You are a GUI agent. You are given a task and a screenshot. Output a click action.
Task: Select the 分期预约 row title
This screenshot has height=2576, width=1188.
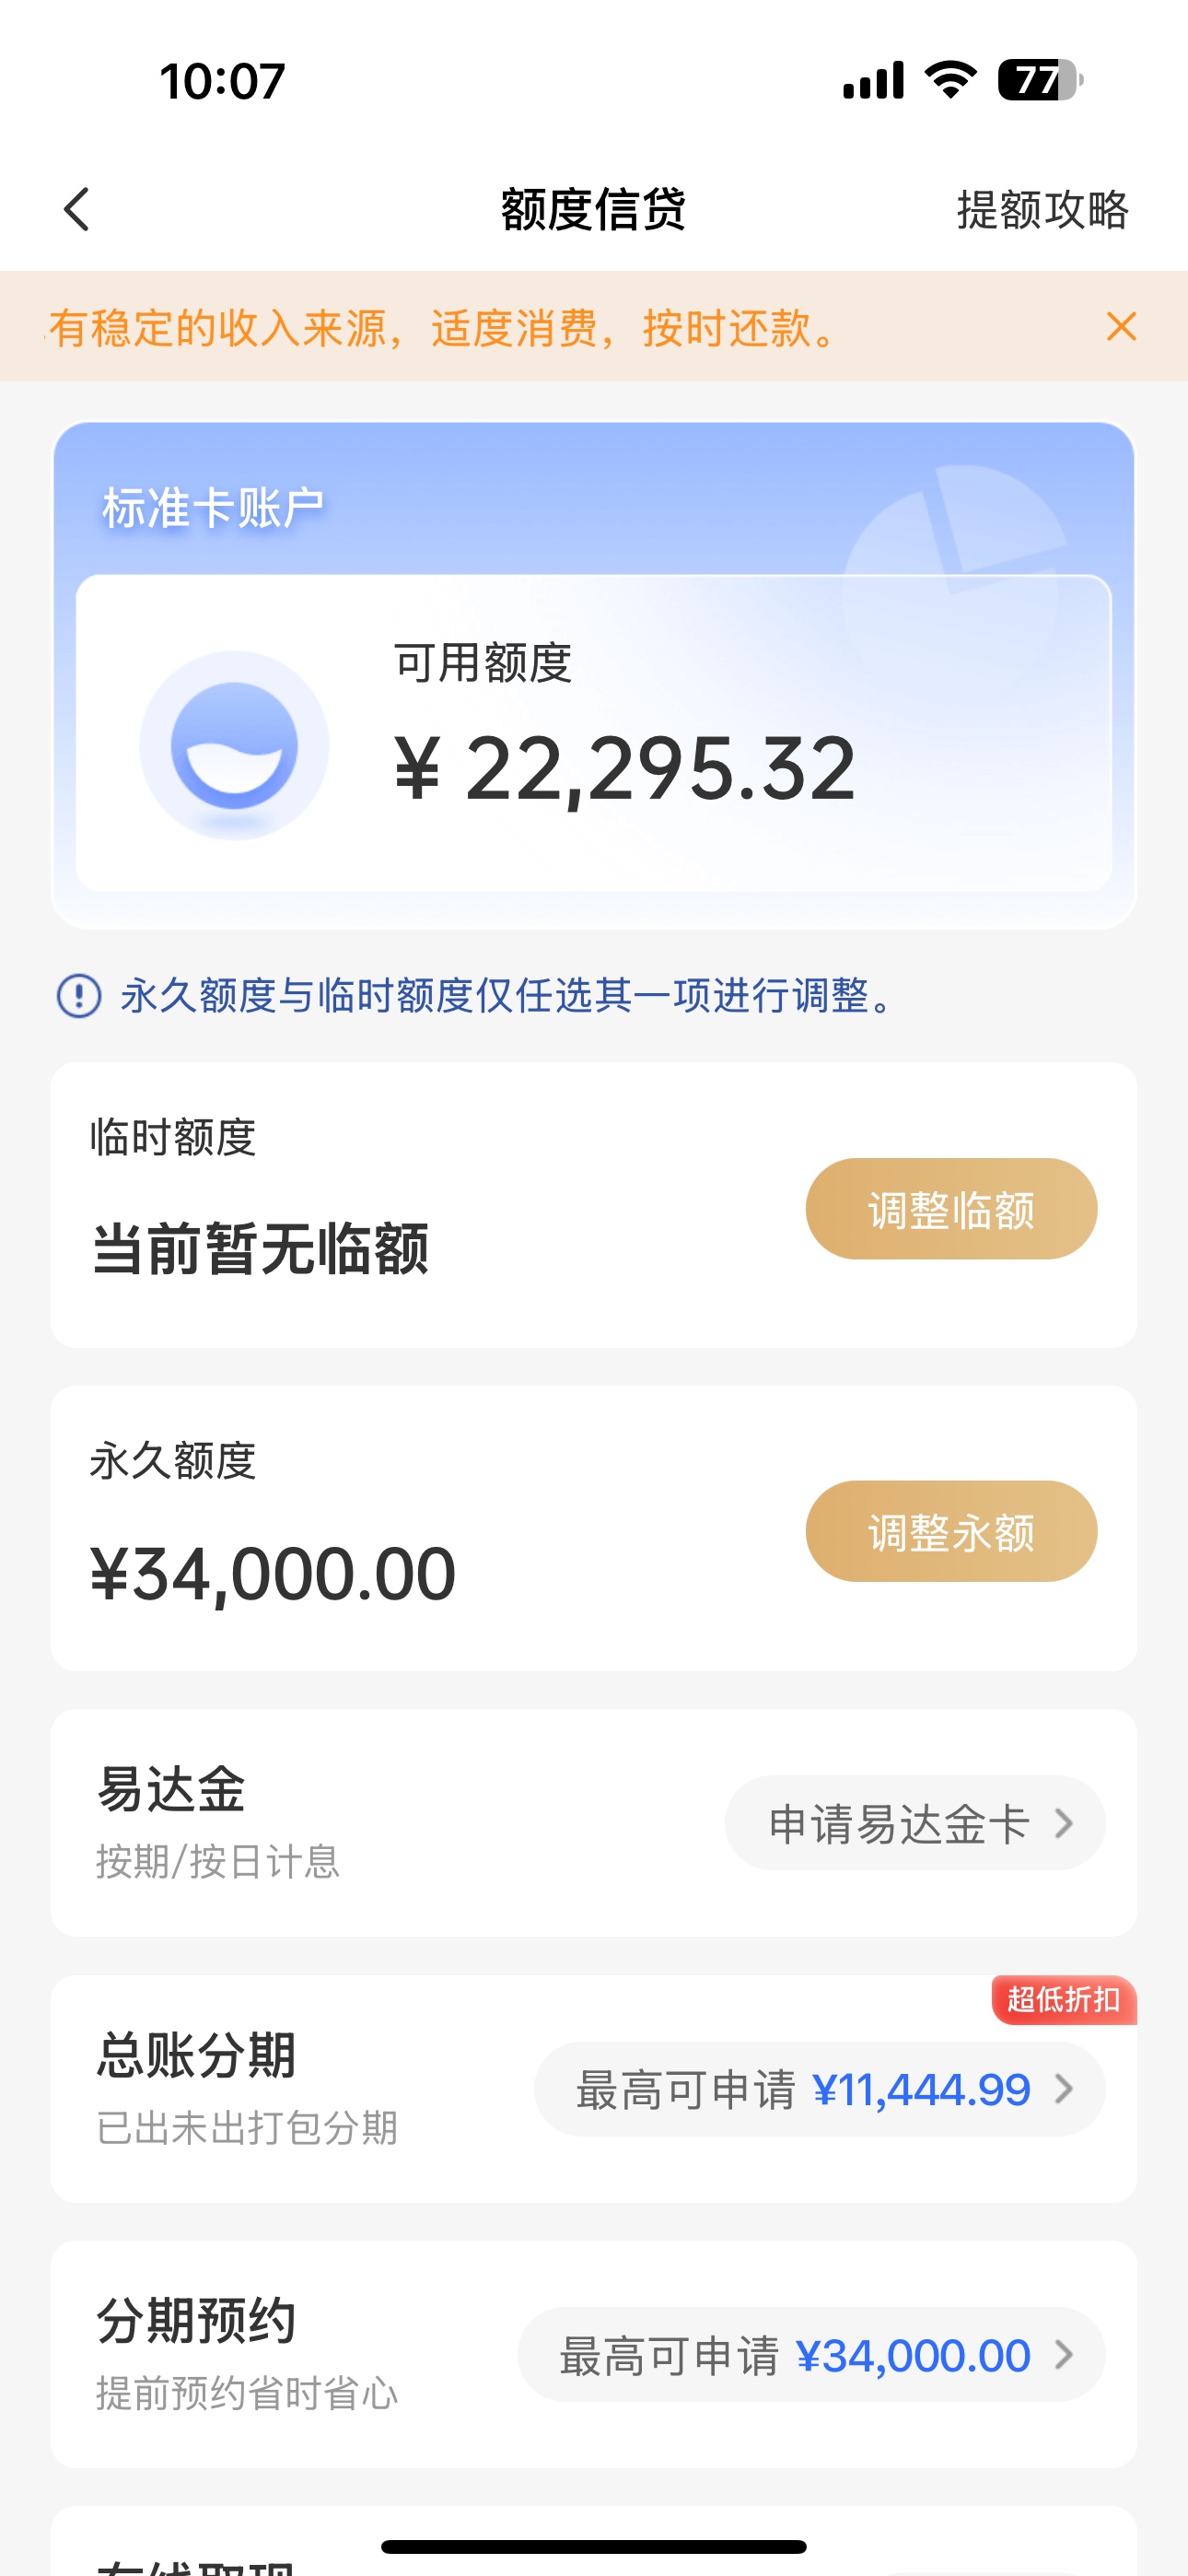(x=196, y=2321)
